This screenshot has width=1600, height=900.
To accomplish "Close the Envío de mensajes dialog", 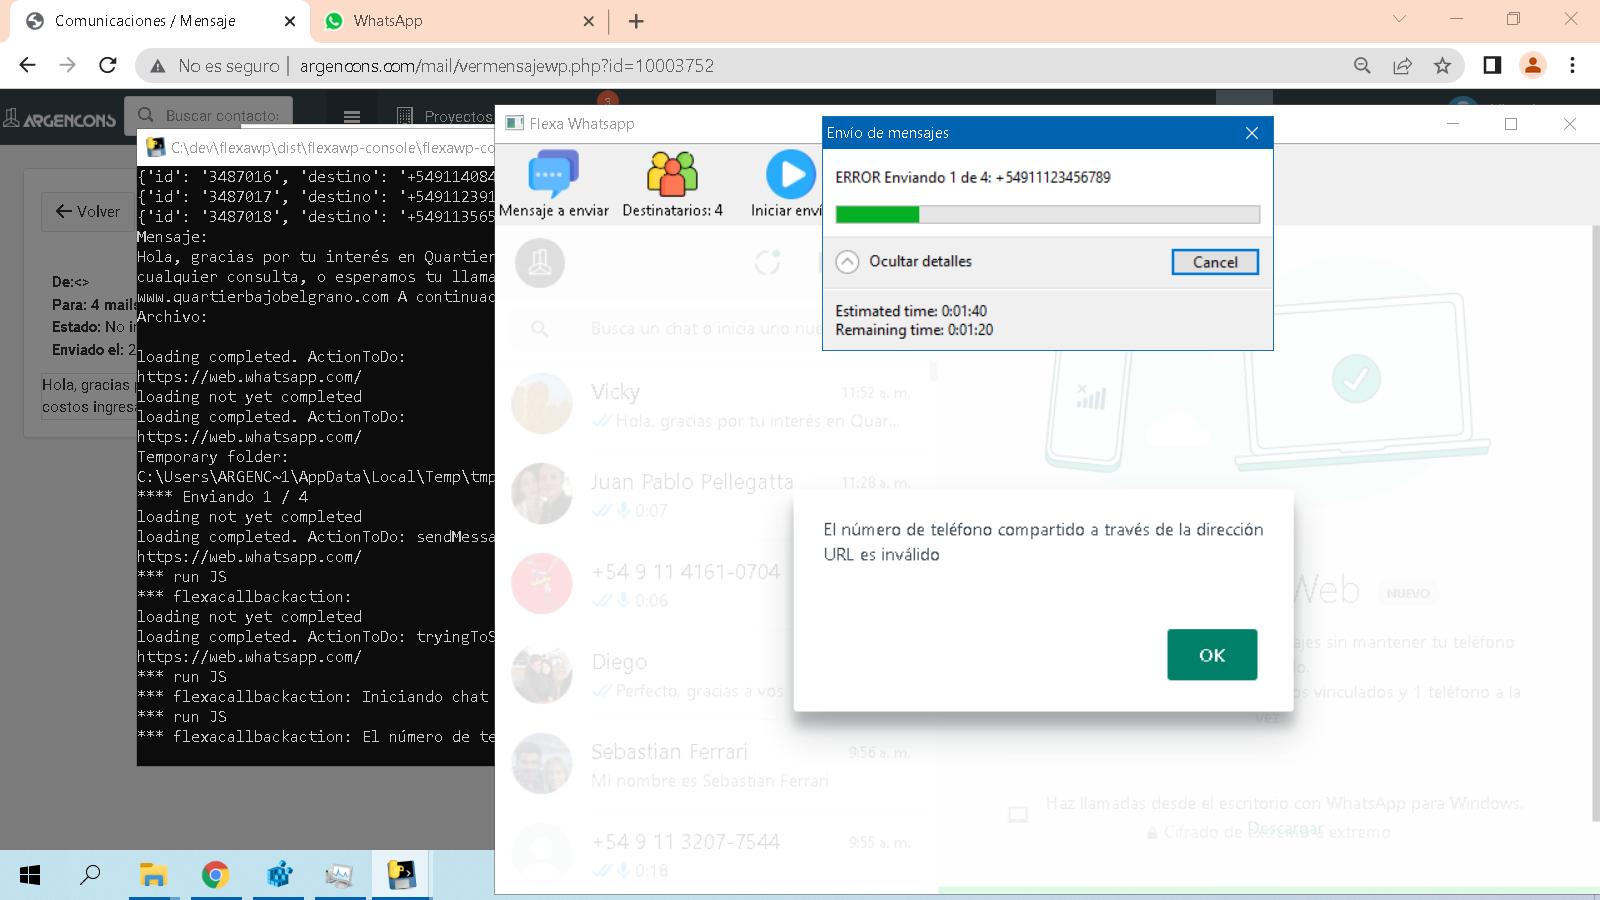I will 1251,133.
